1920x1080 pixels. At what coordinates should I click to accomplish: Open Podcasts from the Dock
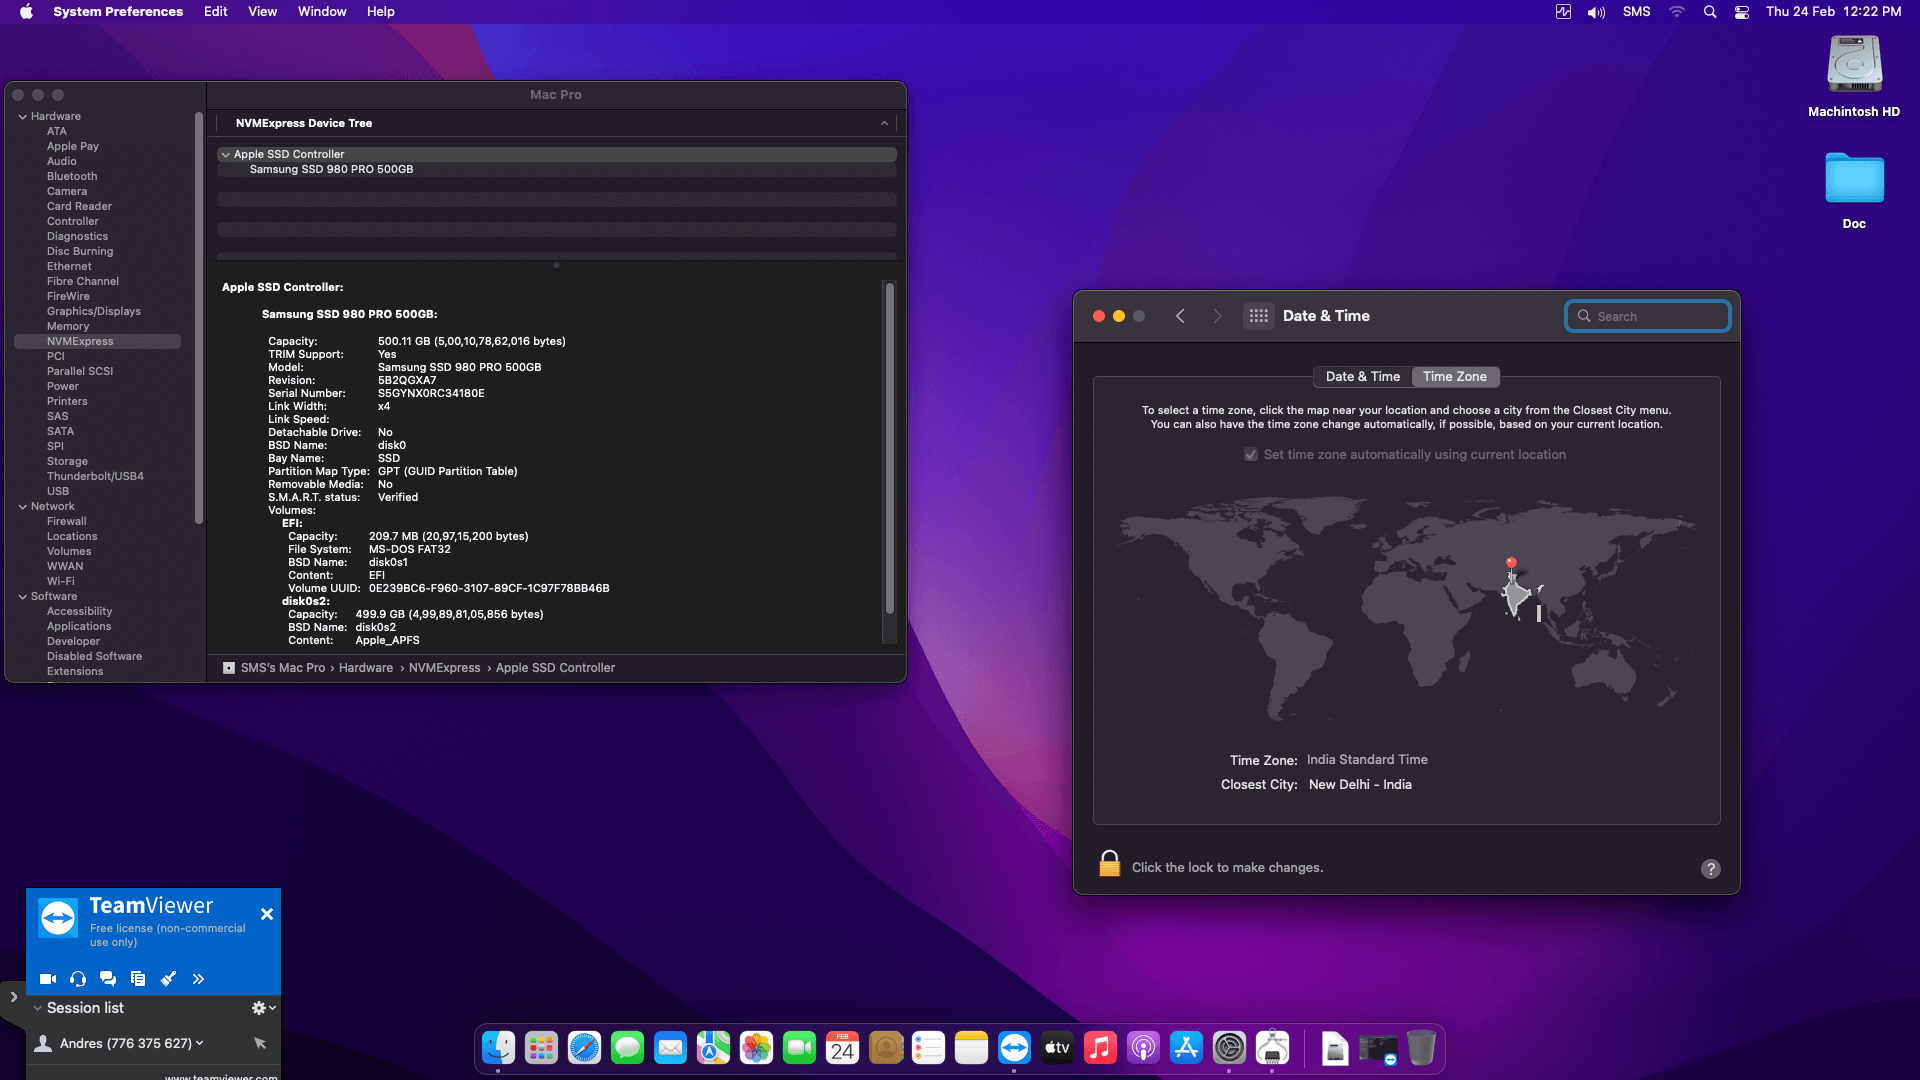click(1143, 1048)
